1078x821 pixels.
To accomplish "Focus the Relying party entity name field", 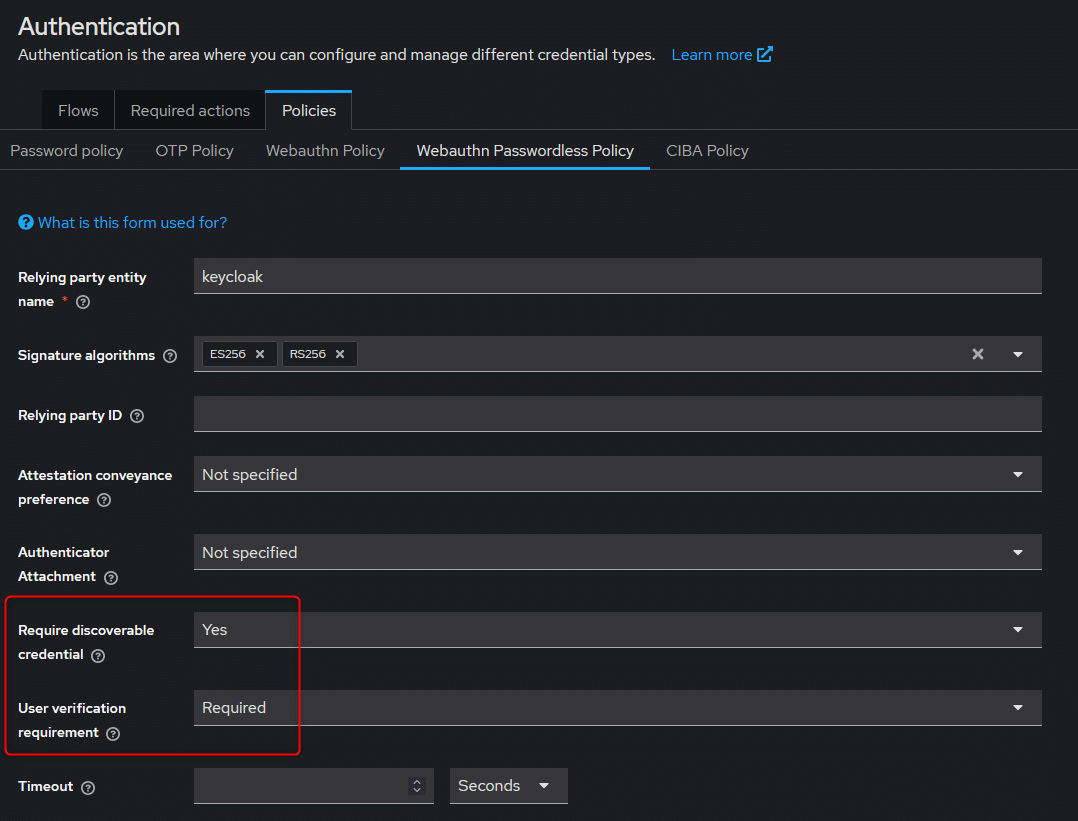I will tap(617, 276).
